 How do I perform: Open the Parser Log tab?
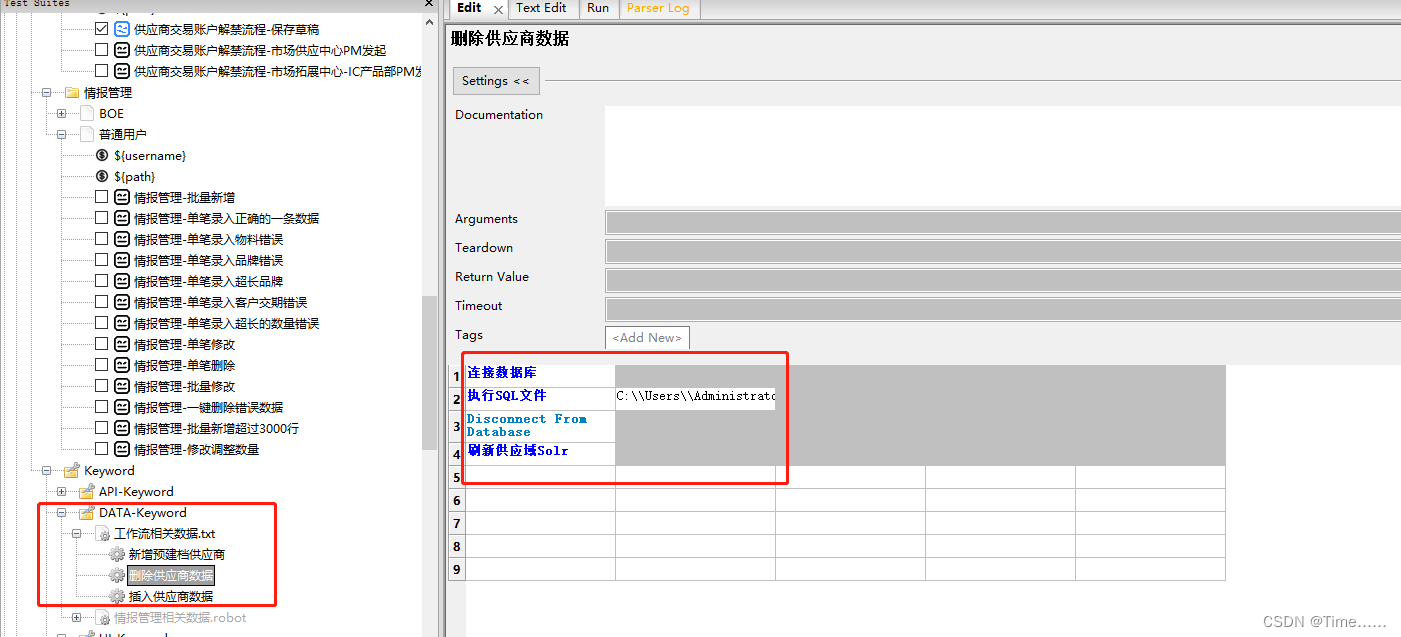click(x=659, y=8)
